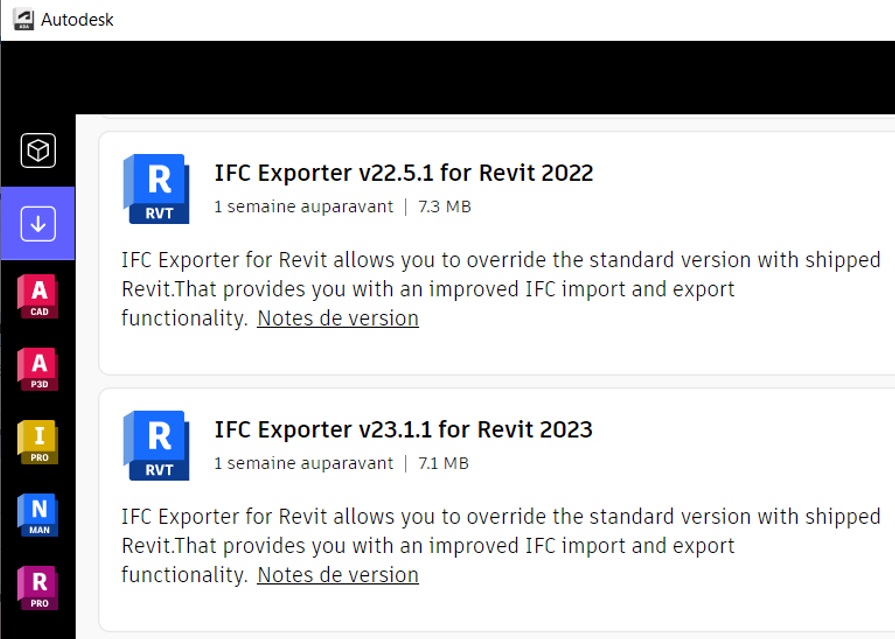Open Notes de version for IFC Exporter v23.1.1
Viewport: 895px width, 639px height.
[338, 575]
